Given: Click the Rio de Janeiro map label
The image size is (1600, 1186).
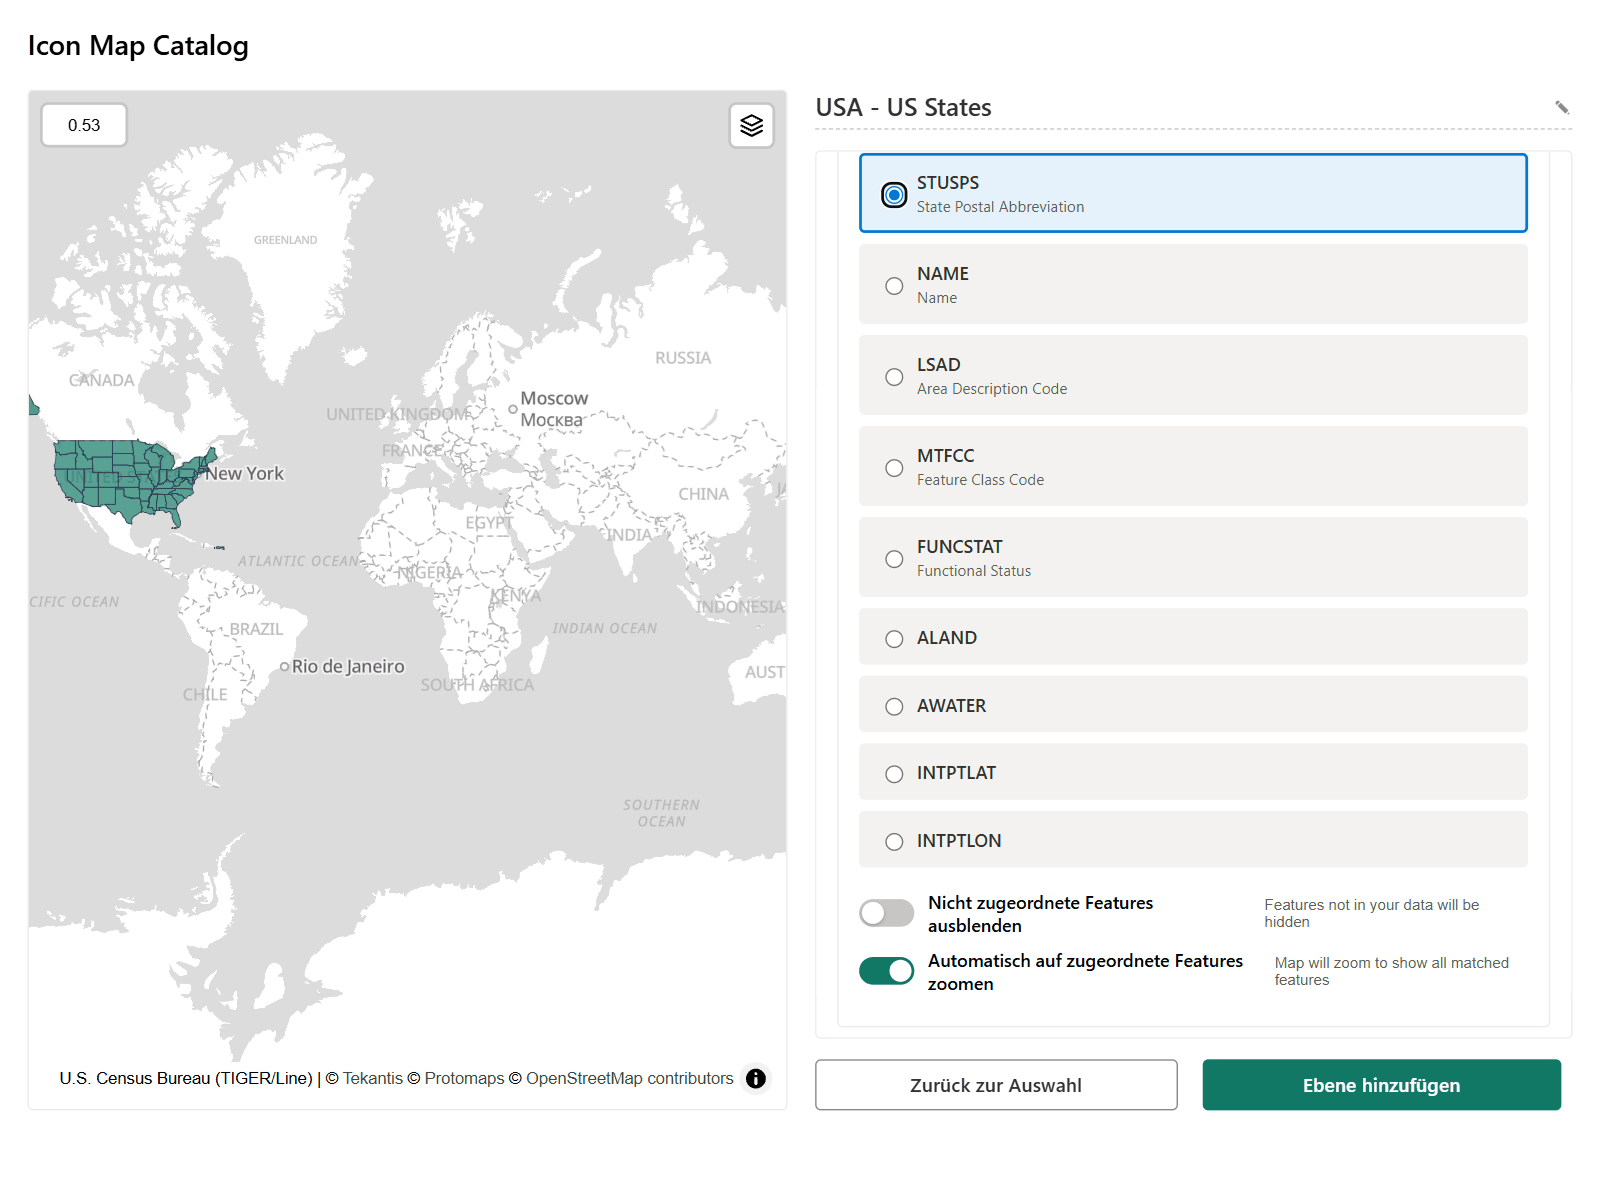Looking at the screenshot, I should 348,667.
